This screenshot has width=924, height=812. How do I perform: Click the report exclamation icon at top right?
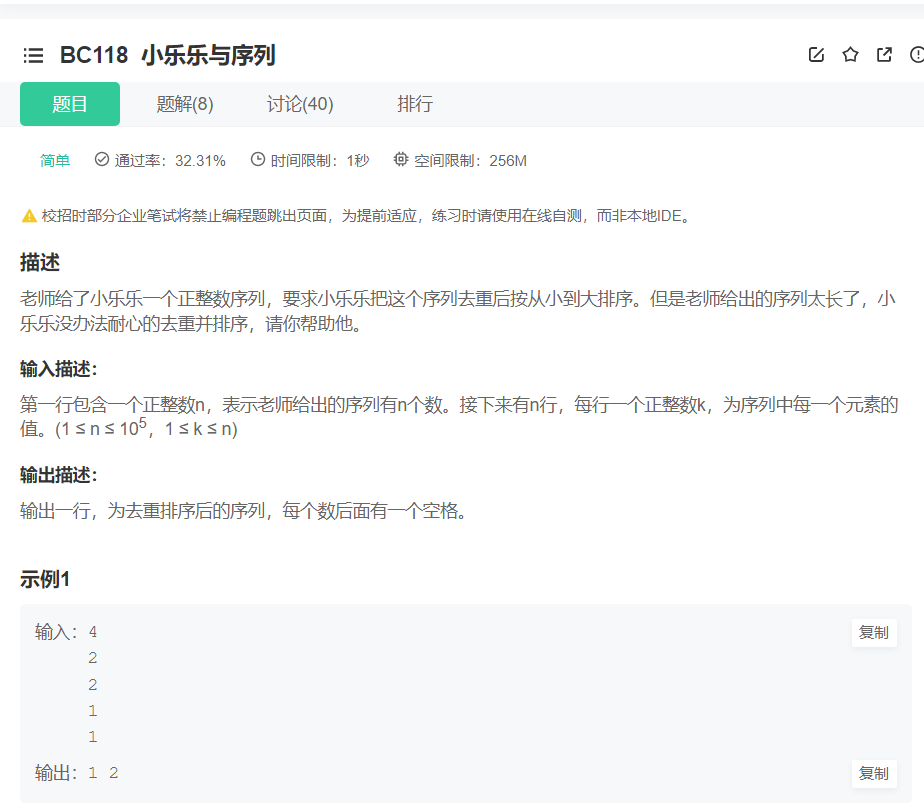(x=917, y=55)
